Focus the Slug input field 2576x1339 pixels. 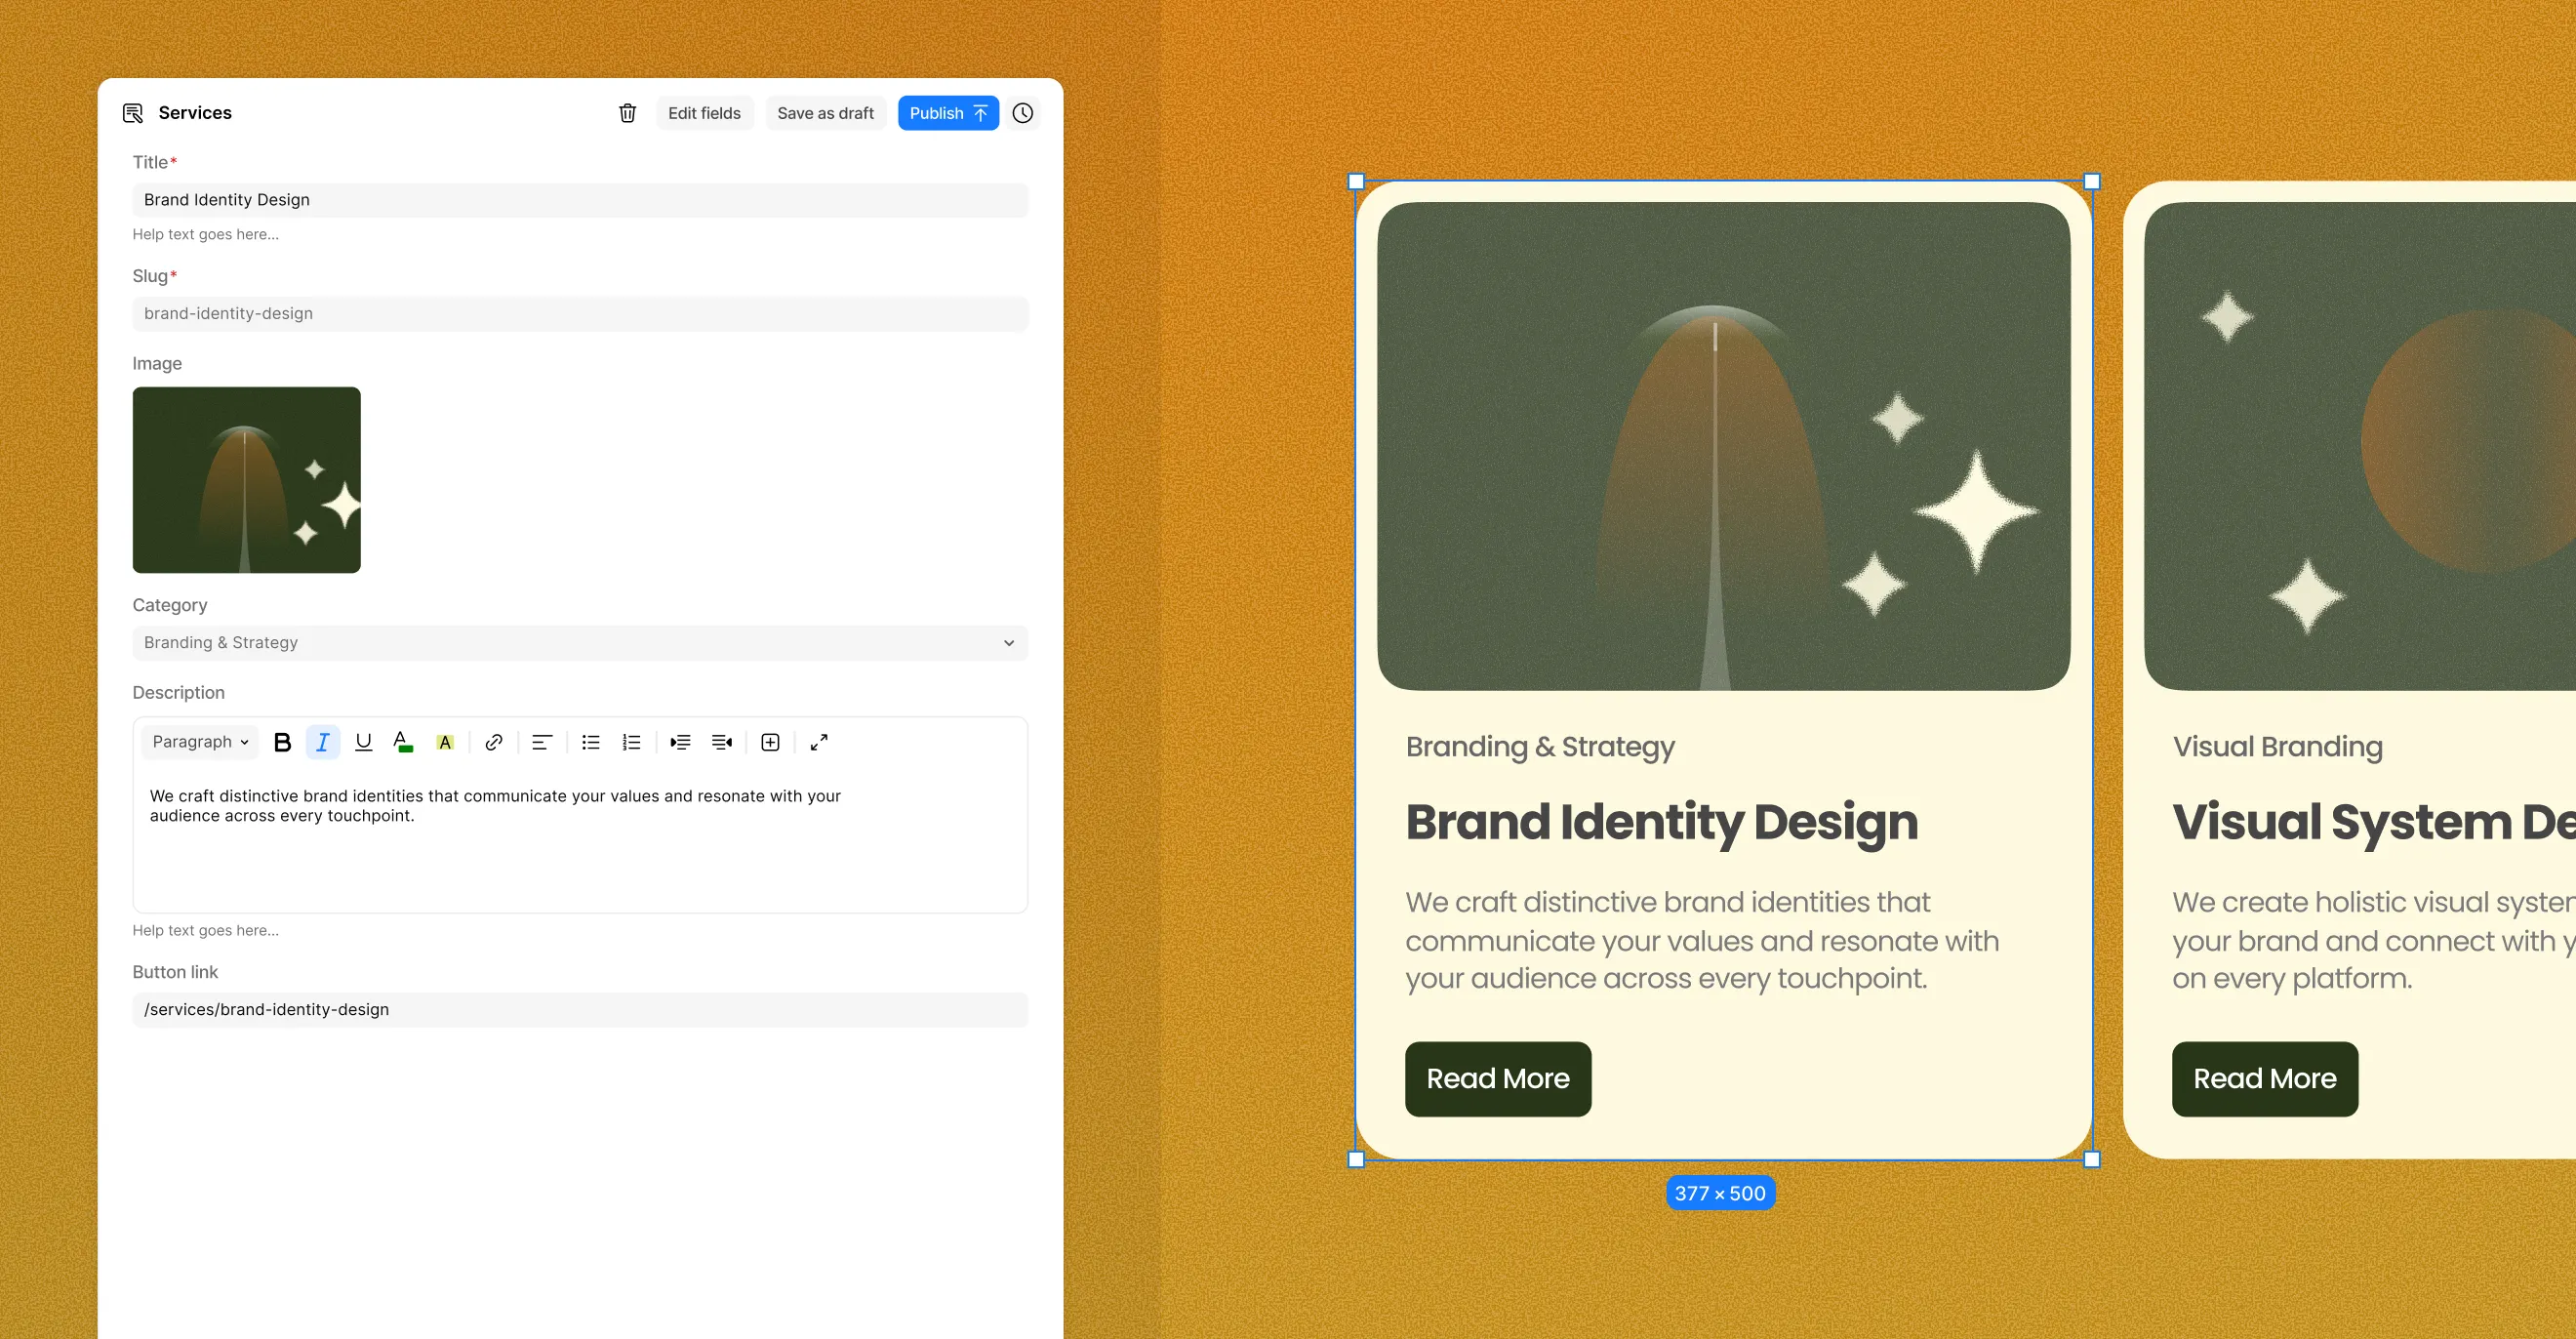click(580, 314)
